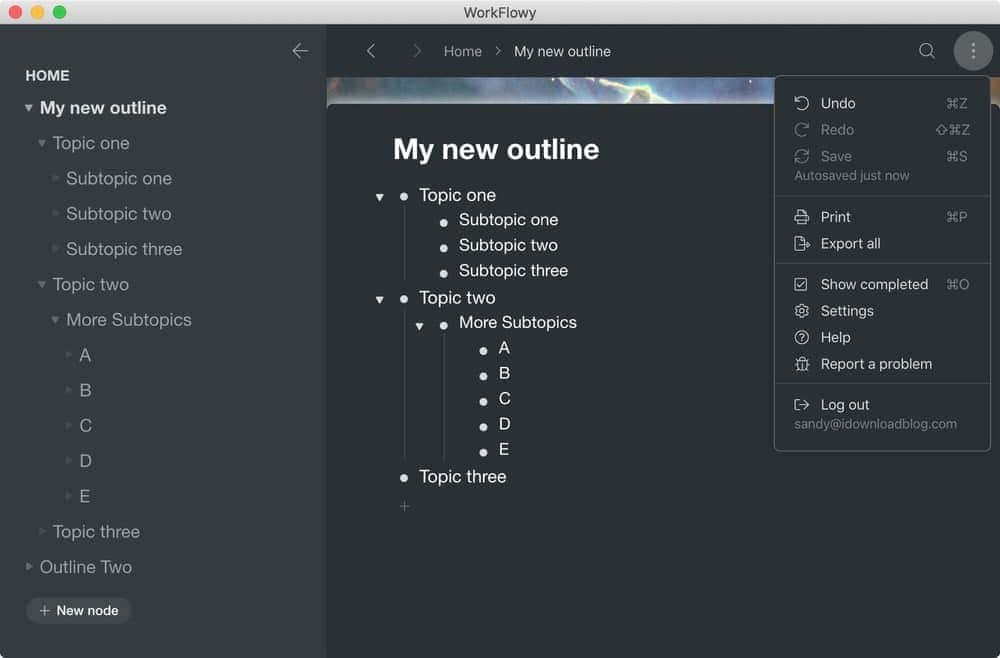This screenshot has width=1000, height=658.
Task: Choose Export all from the menu
Action: [850, 244]
